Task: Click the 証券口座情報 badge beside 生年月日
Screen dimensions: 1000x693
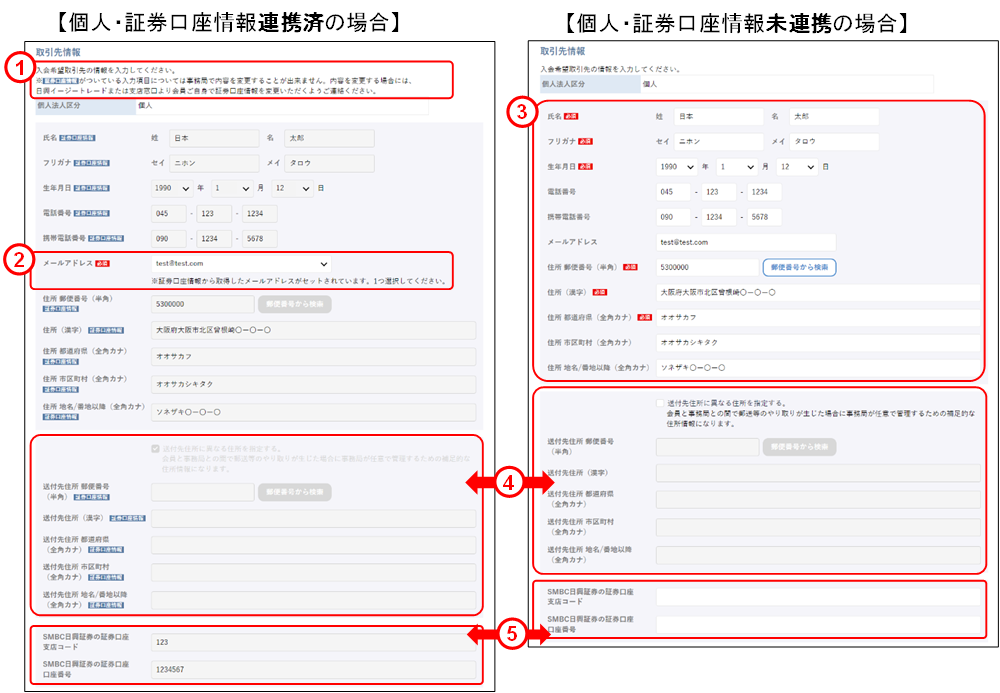Action: 94,186
